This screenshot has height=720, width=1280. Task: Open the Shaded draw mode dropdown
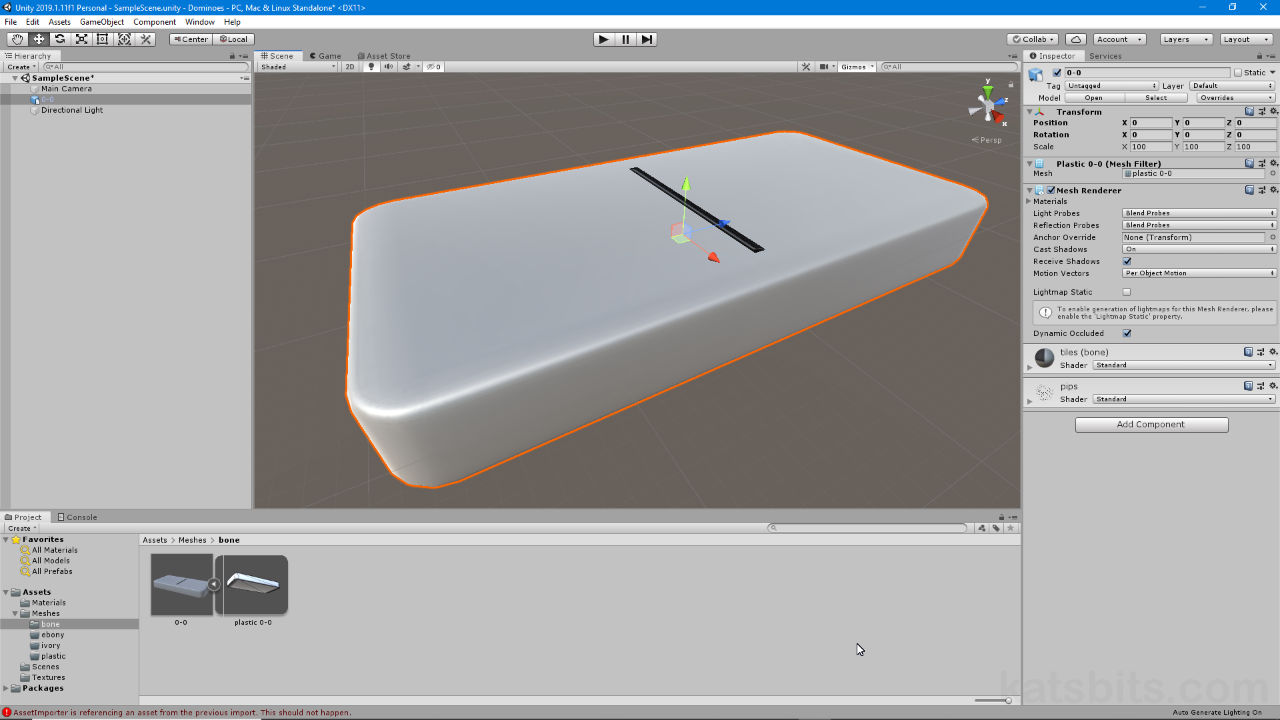tap(298, 67)
